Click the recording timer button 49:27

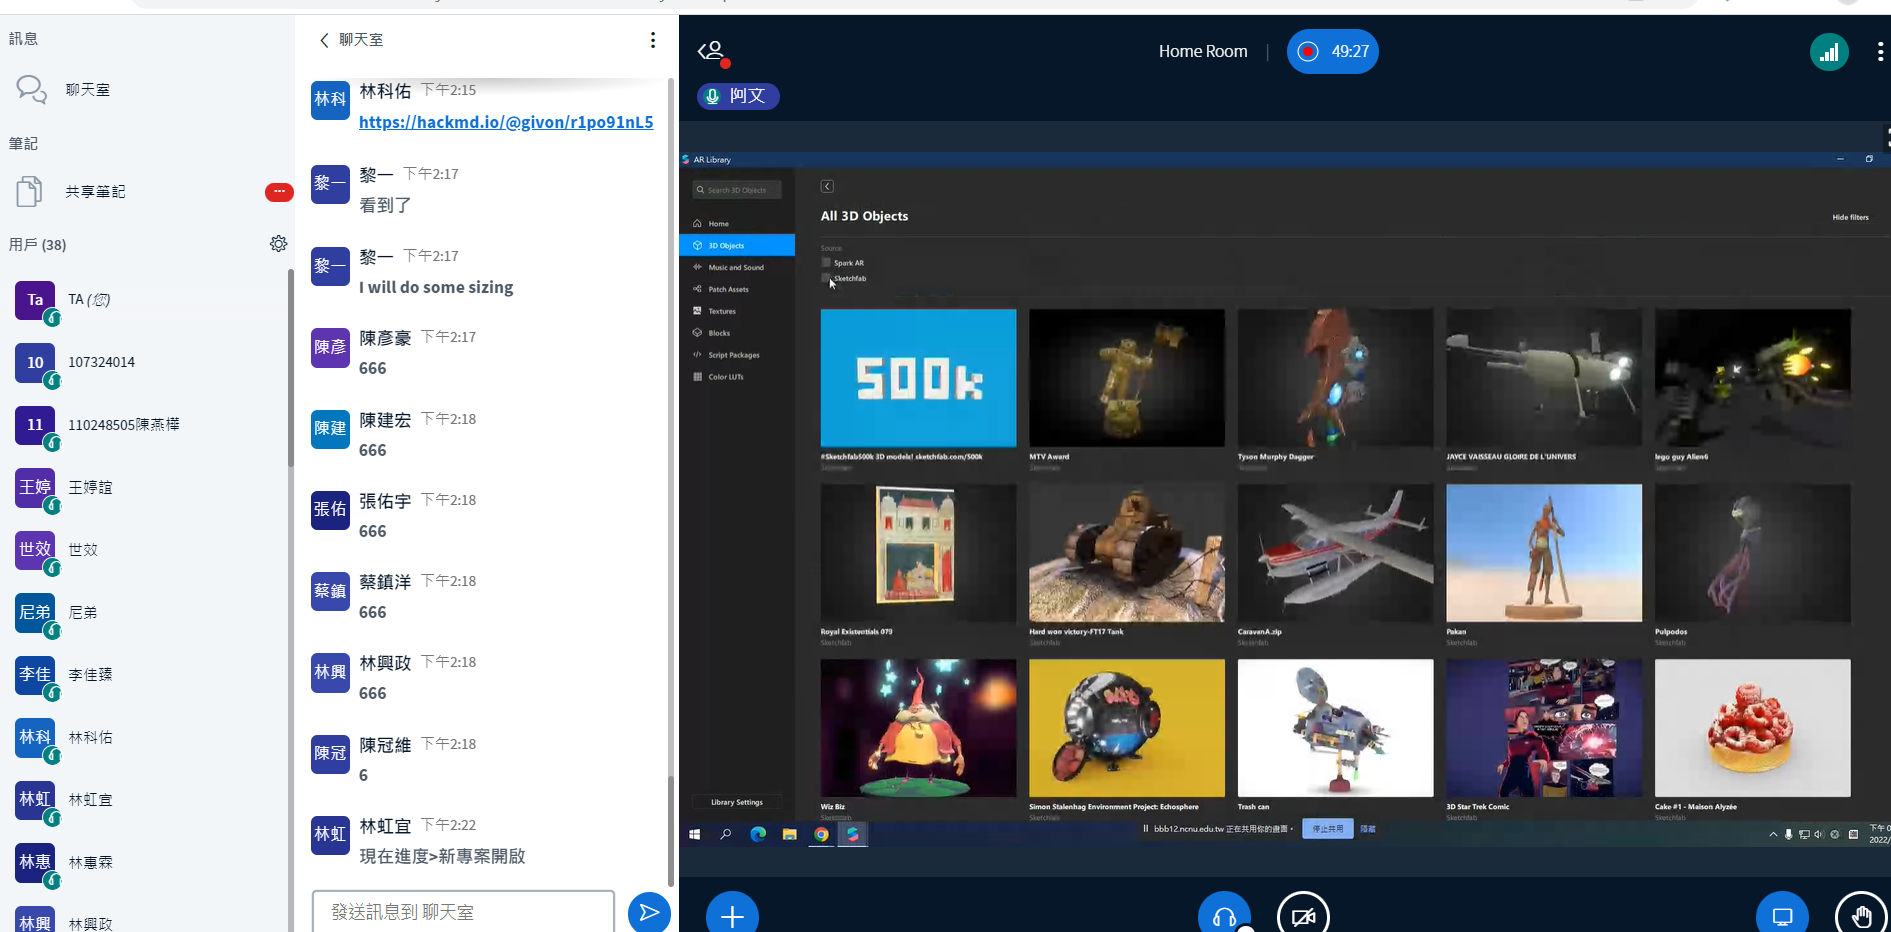click(x=1332, y=52)
